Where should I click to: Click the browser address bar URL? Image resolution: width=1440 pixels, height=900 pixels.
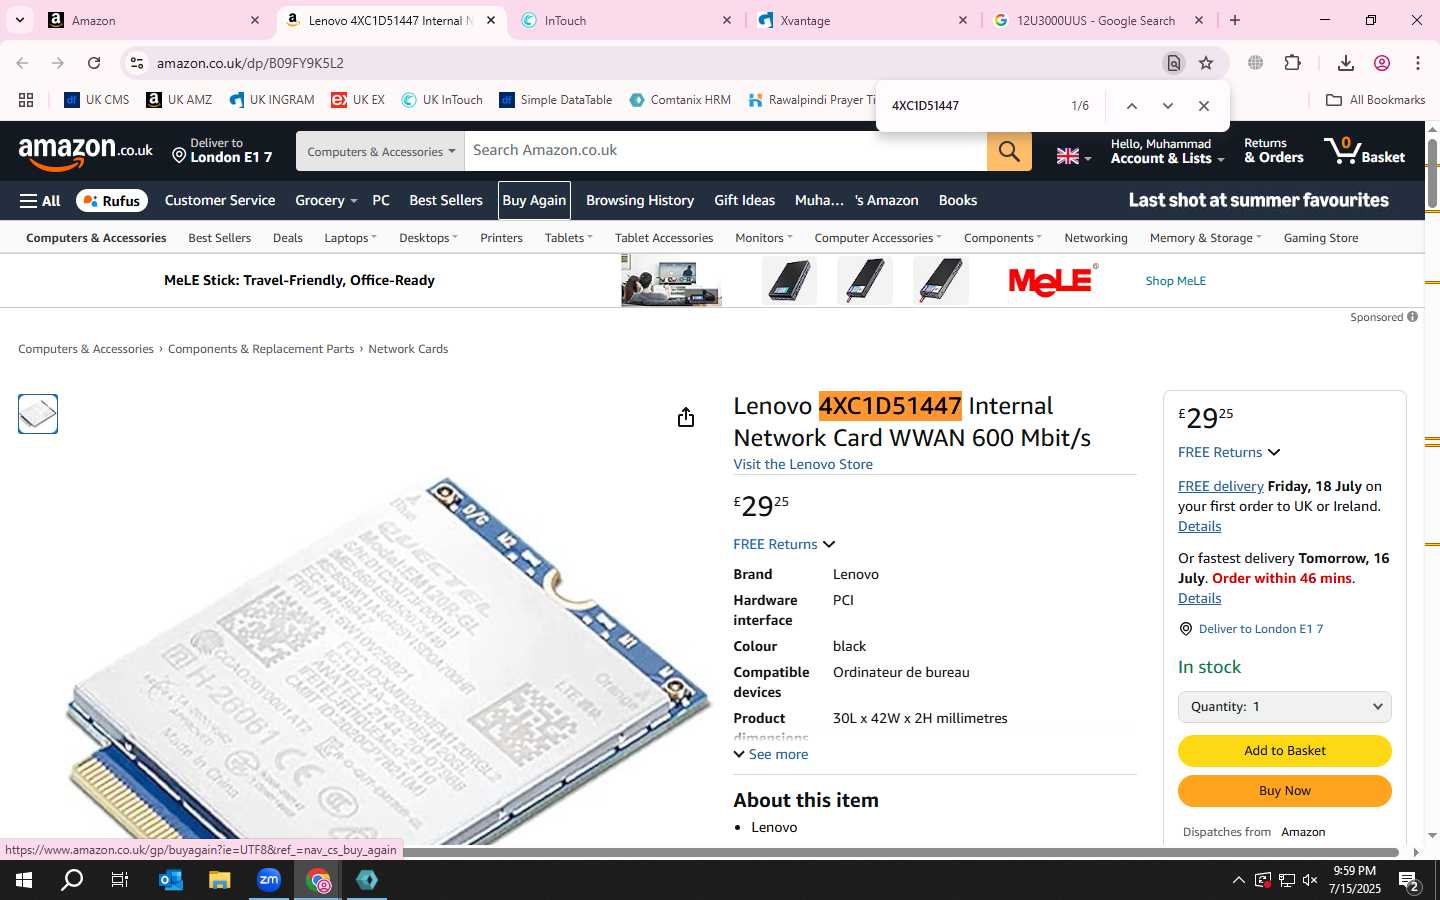pyautogui.click(x=250, y=63)
